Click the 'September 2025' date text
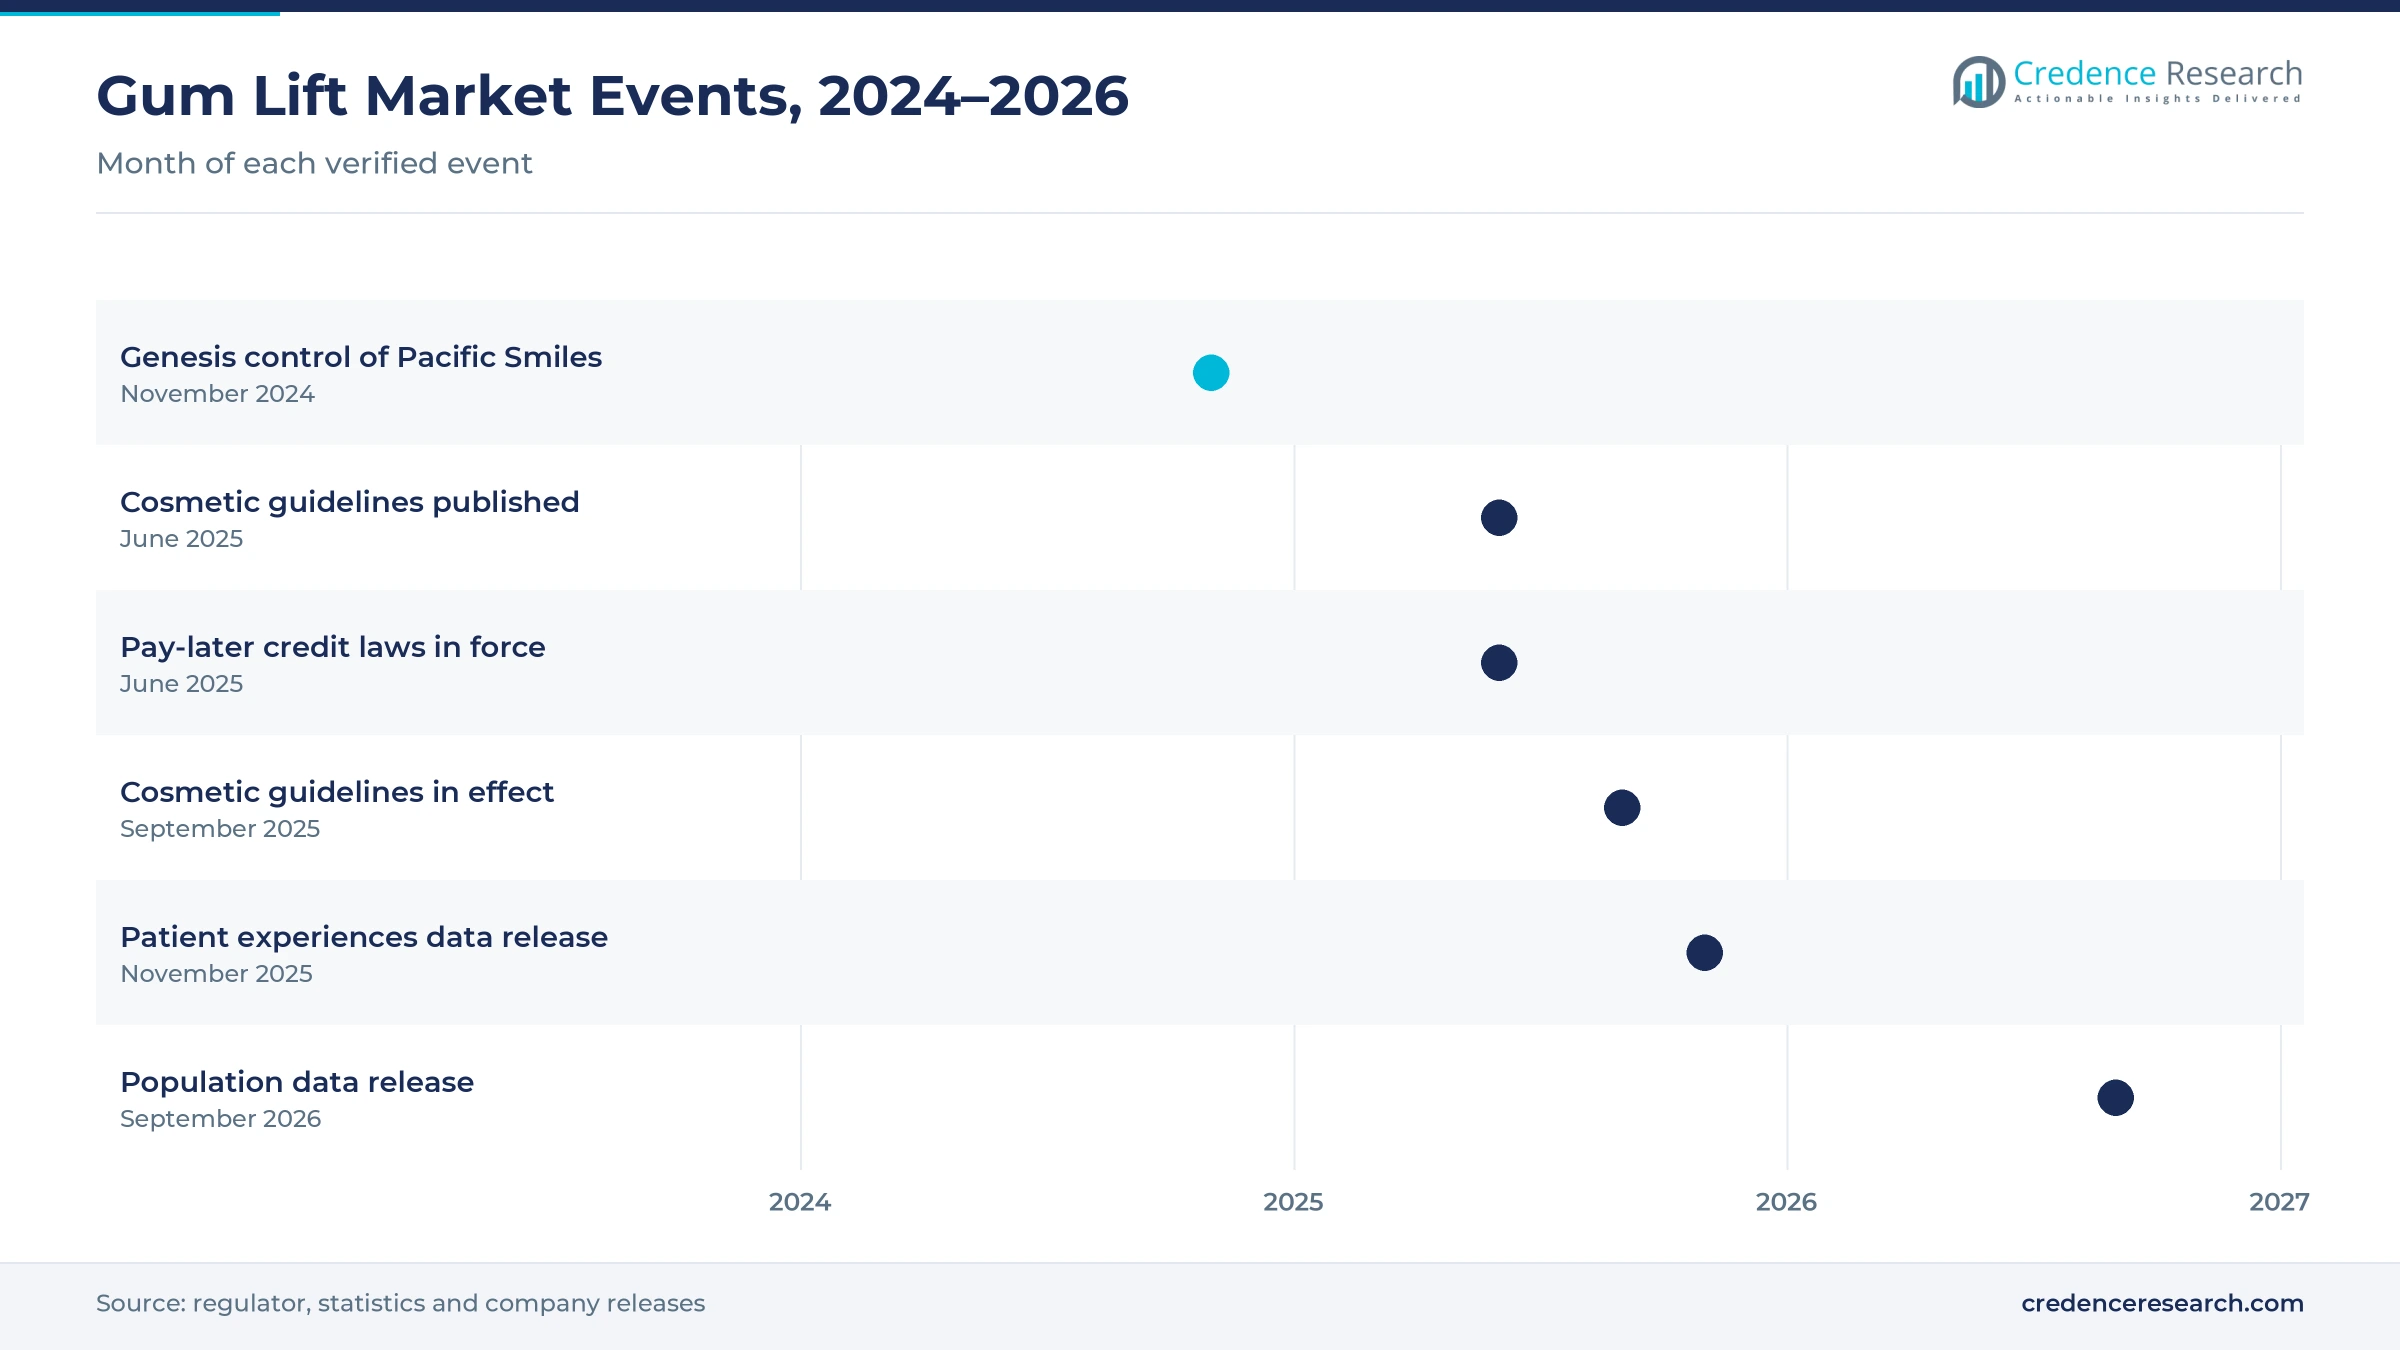 click(x=220, y=829)
